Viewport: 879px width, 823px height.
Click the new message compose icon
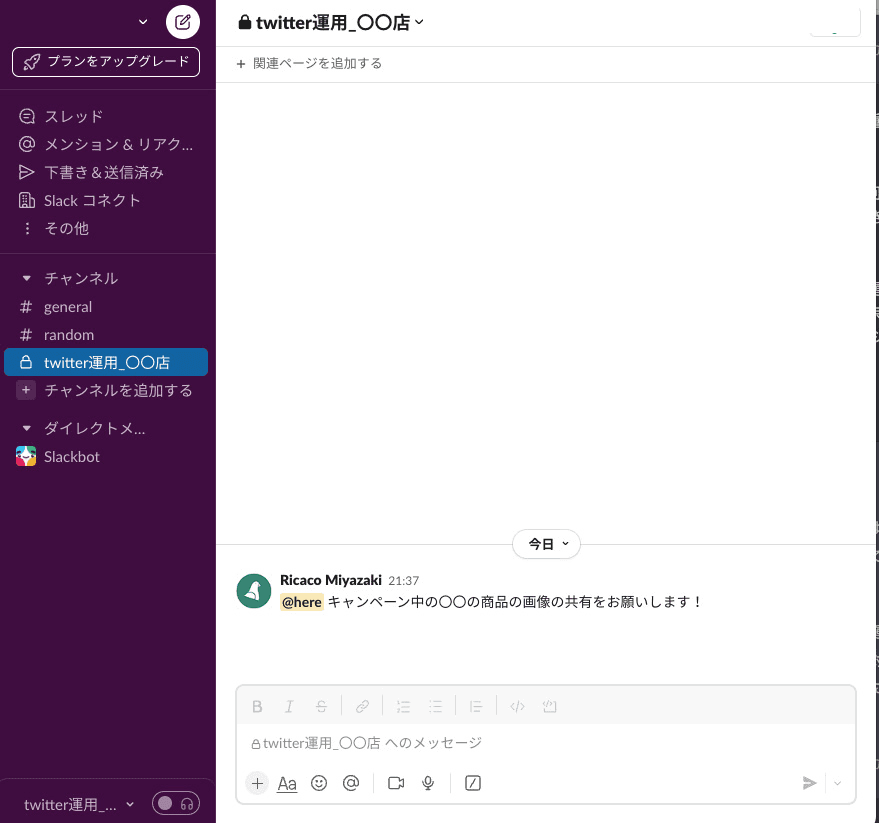click(x=182, y=22)
